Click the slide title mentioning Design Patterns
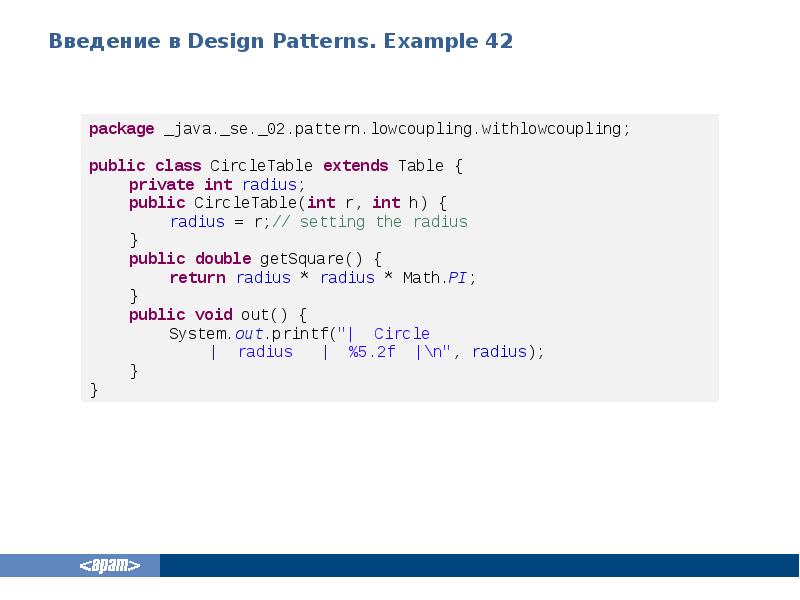 [x=280, y=41]
